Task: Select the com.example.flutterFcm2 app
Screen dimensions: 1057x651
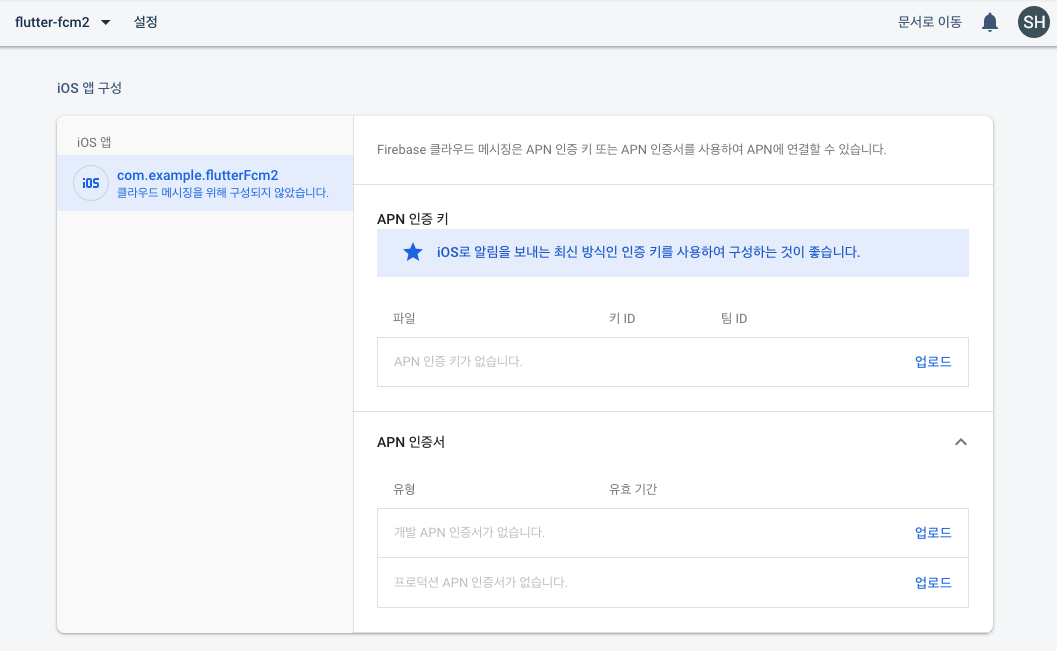Action: [x=205, y=183]
